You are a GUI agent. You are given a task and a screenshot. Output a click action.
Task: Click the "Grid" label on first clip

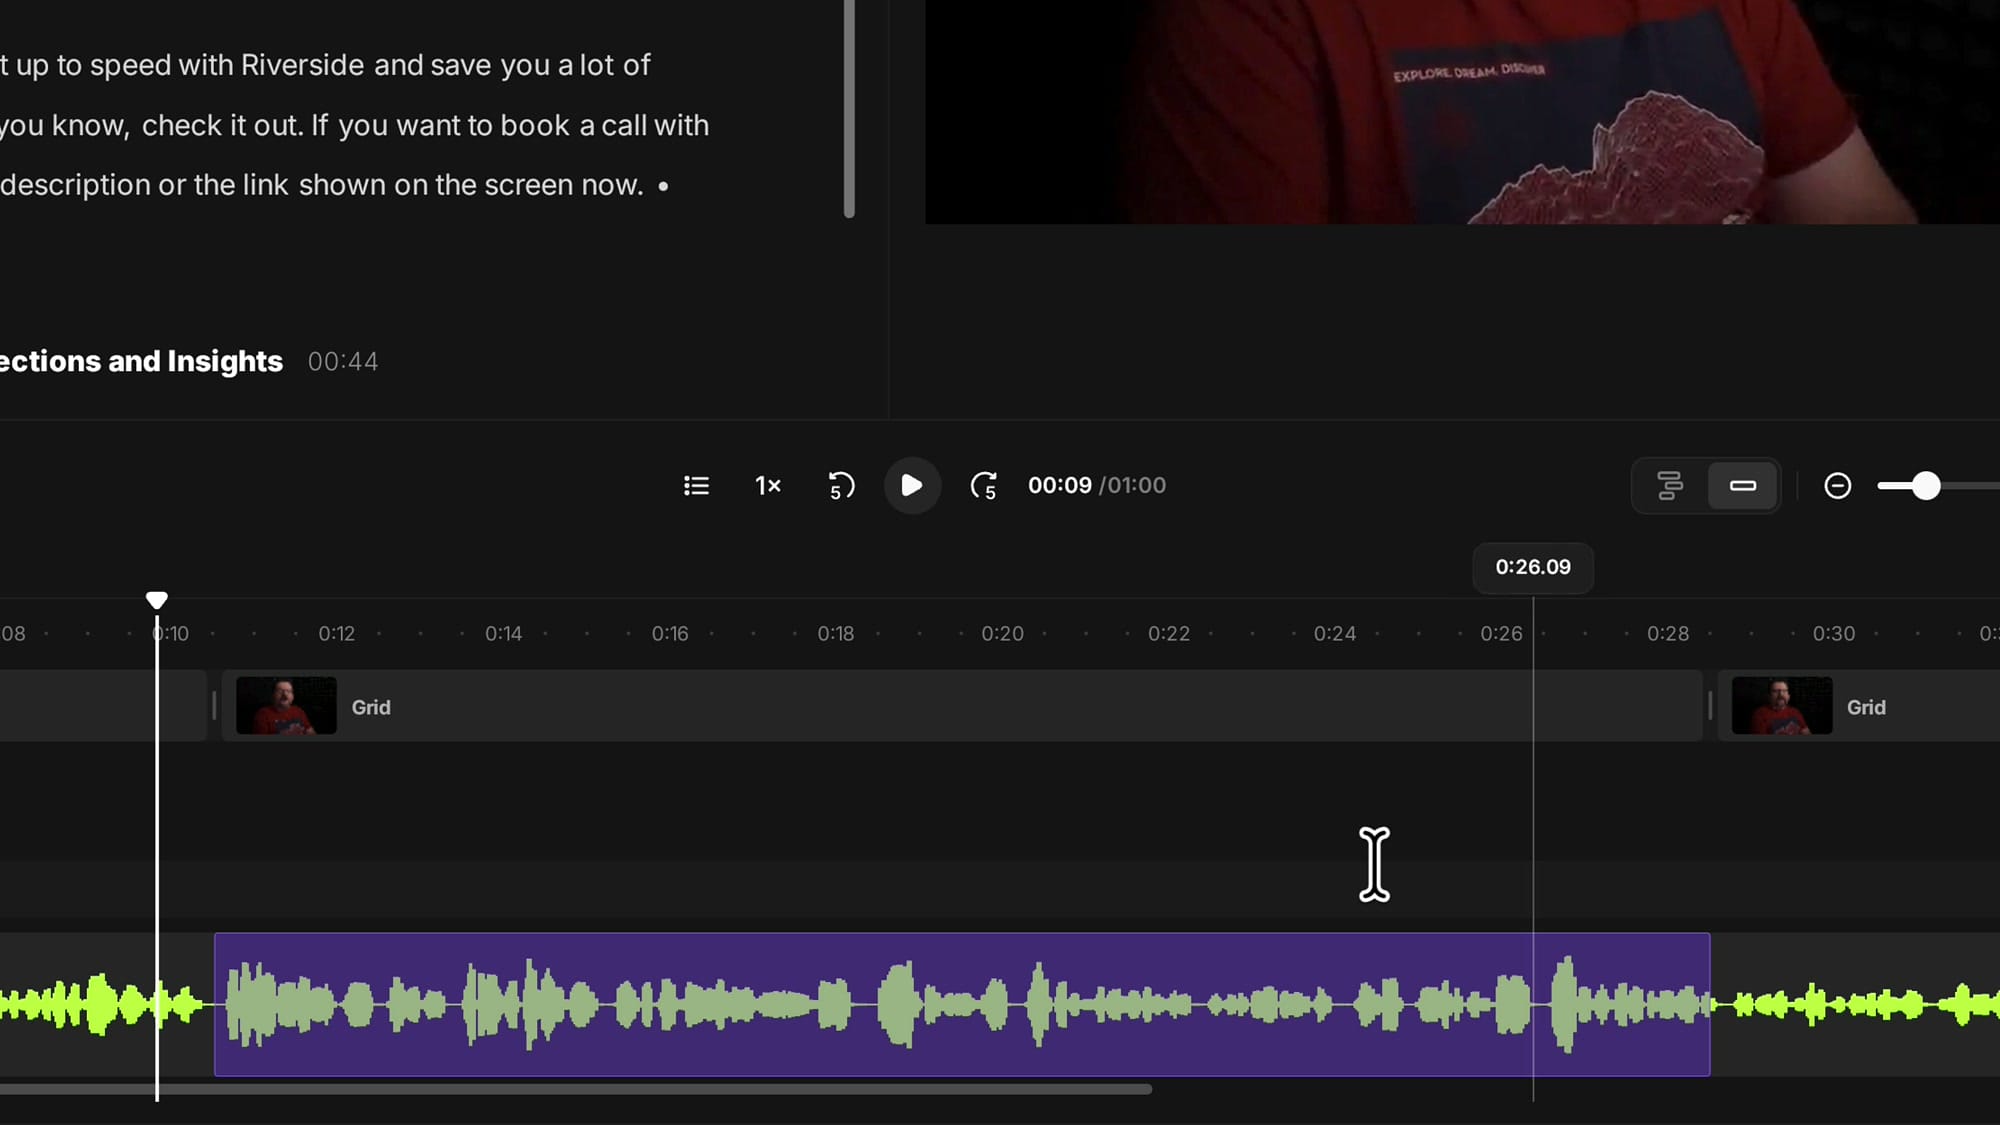click(x=371, y=707)
